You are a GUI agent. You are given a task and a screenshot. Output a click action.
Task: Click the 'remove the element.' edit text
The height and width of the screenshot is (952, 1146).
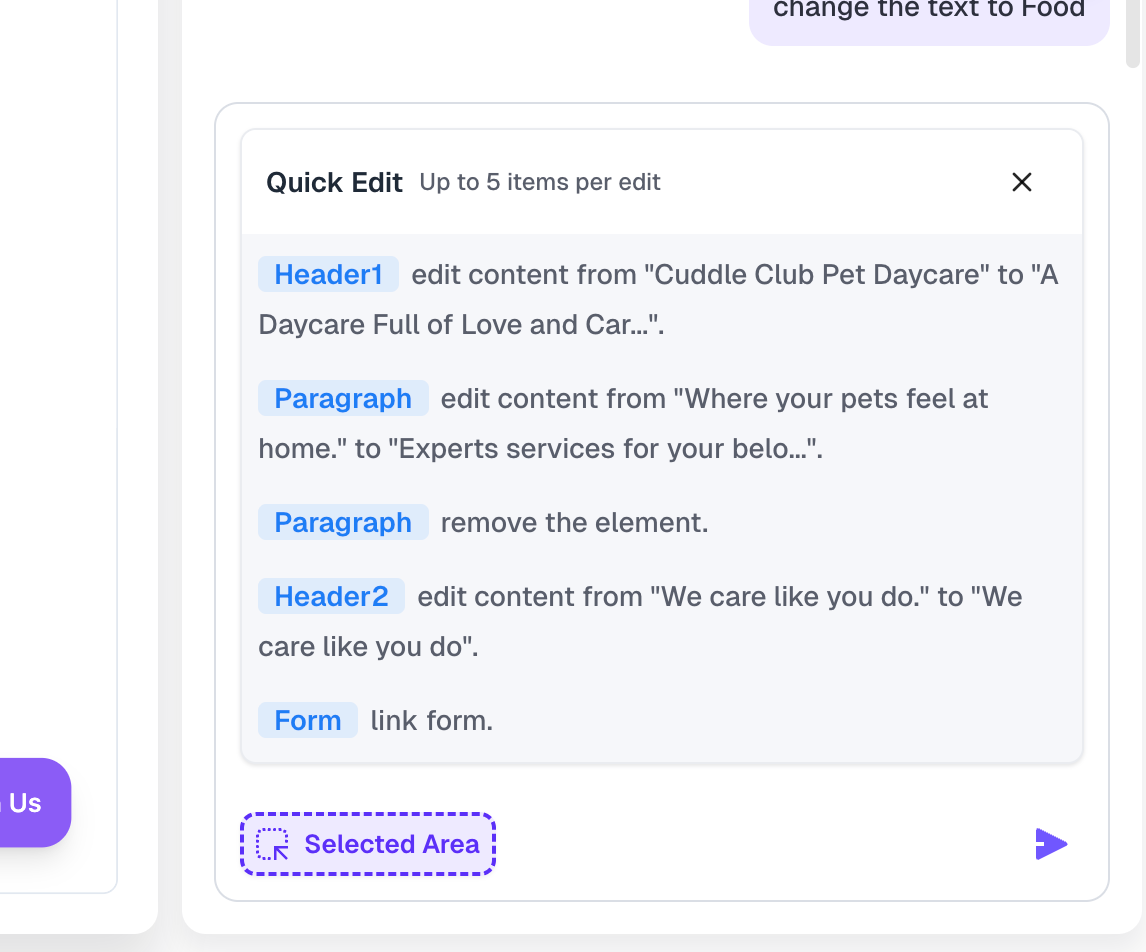tap(574, 523)
